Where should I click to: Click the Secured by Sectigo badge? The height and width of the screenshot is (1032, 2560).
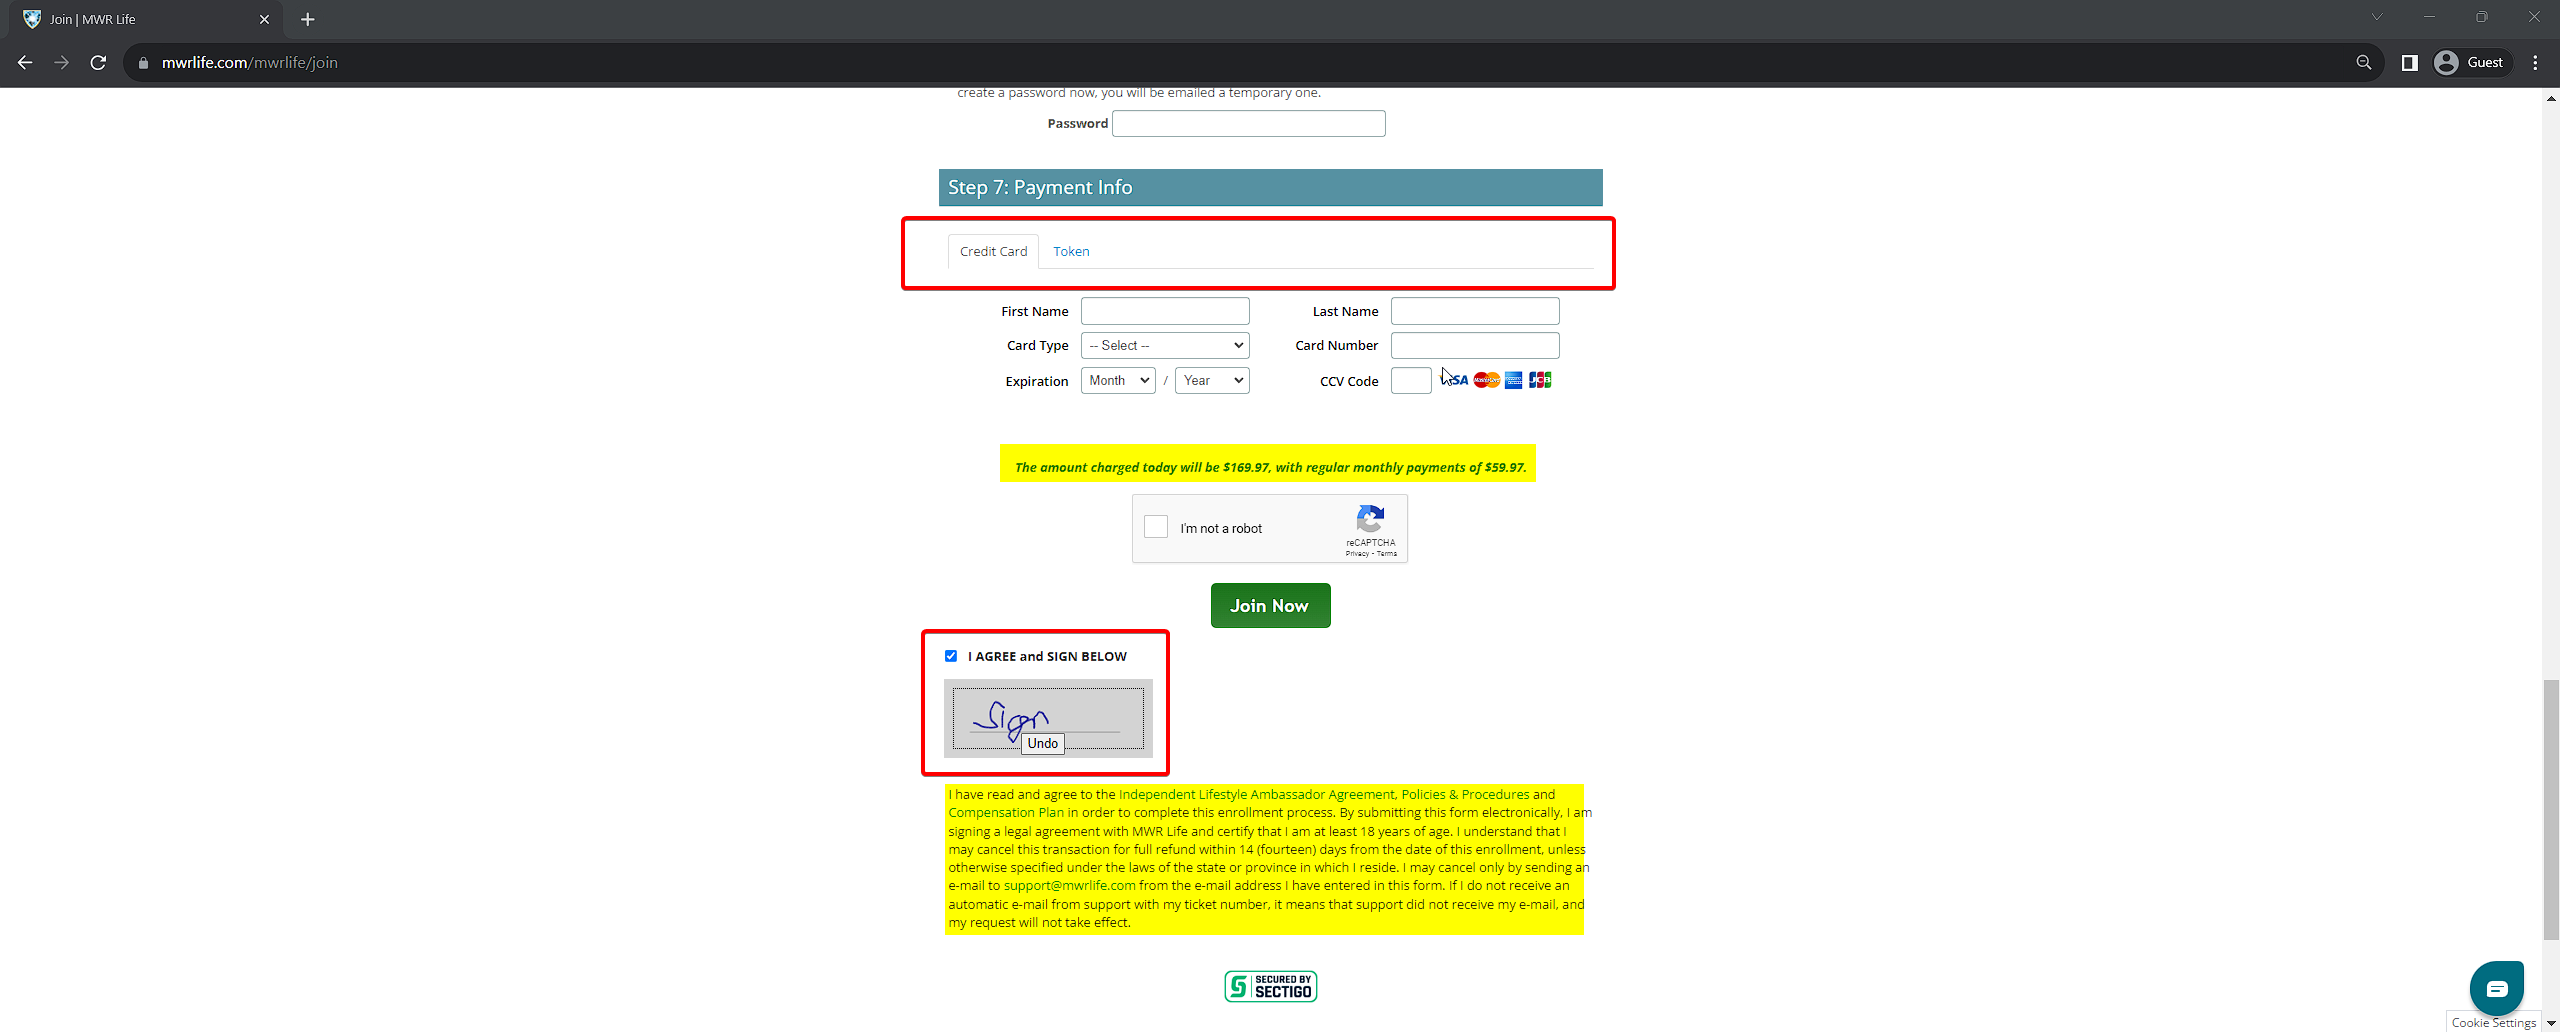pos(1270,986)
